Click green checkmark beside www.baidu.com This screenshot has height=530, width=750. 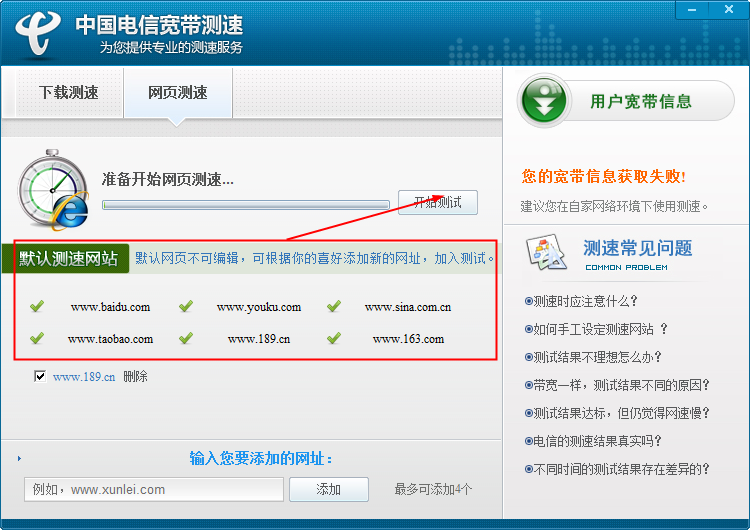tap(37, 306)
